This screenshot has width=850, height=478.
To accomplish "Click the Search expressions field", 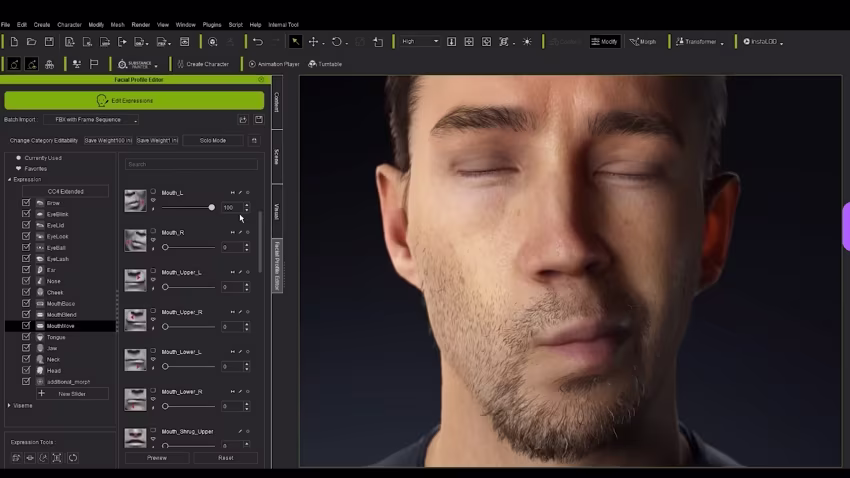I will coord(191,164).
